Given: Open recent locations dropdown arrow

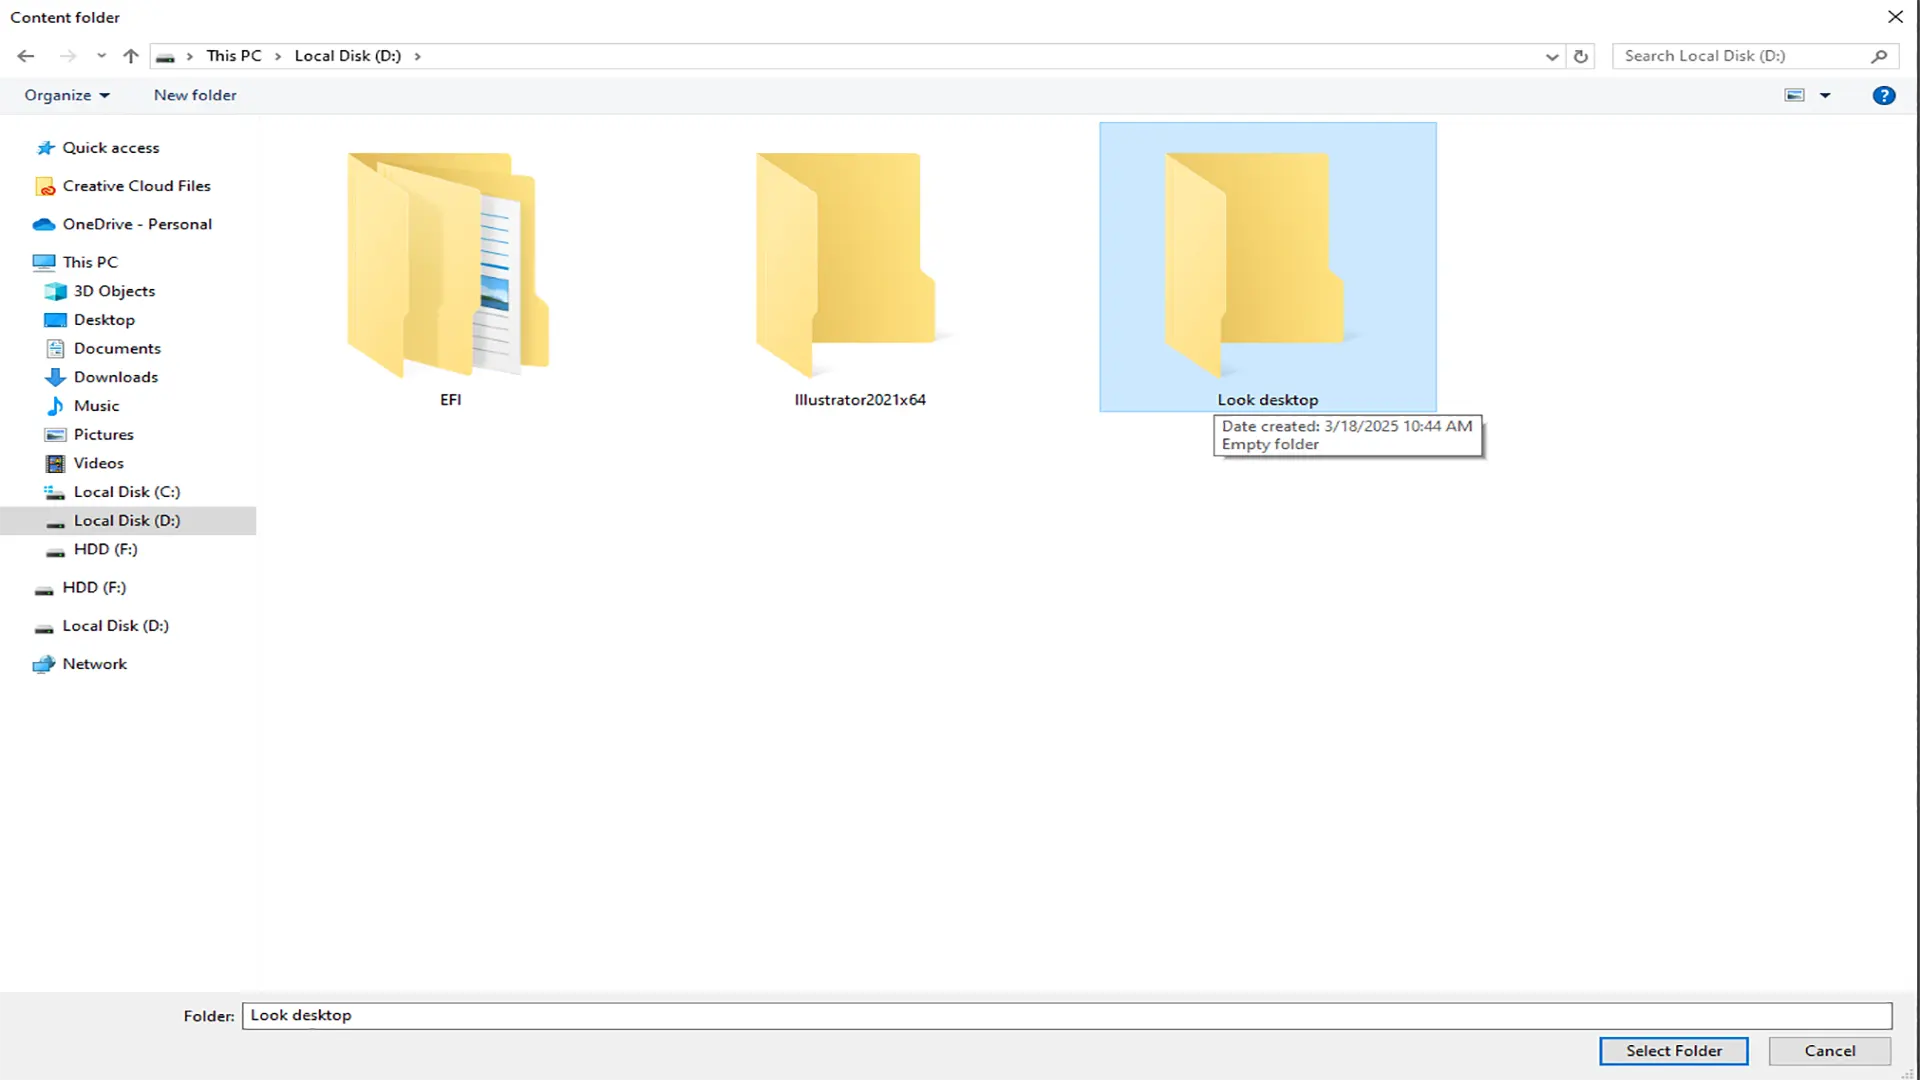Looking at the screenshot, I should point(101,56).
